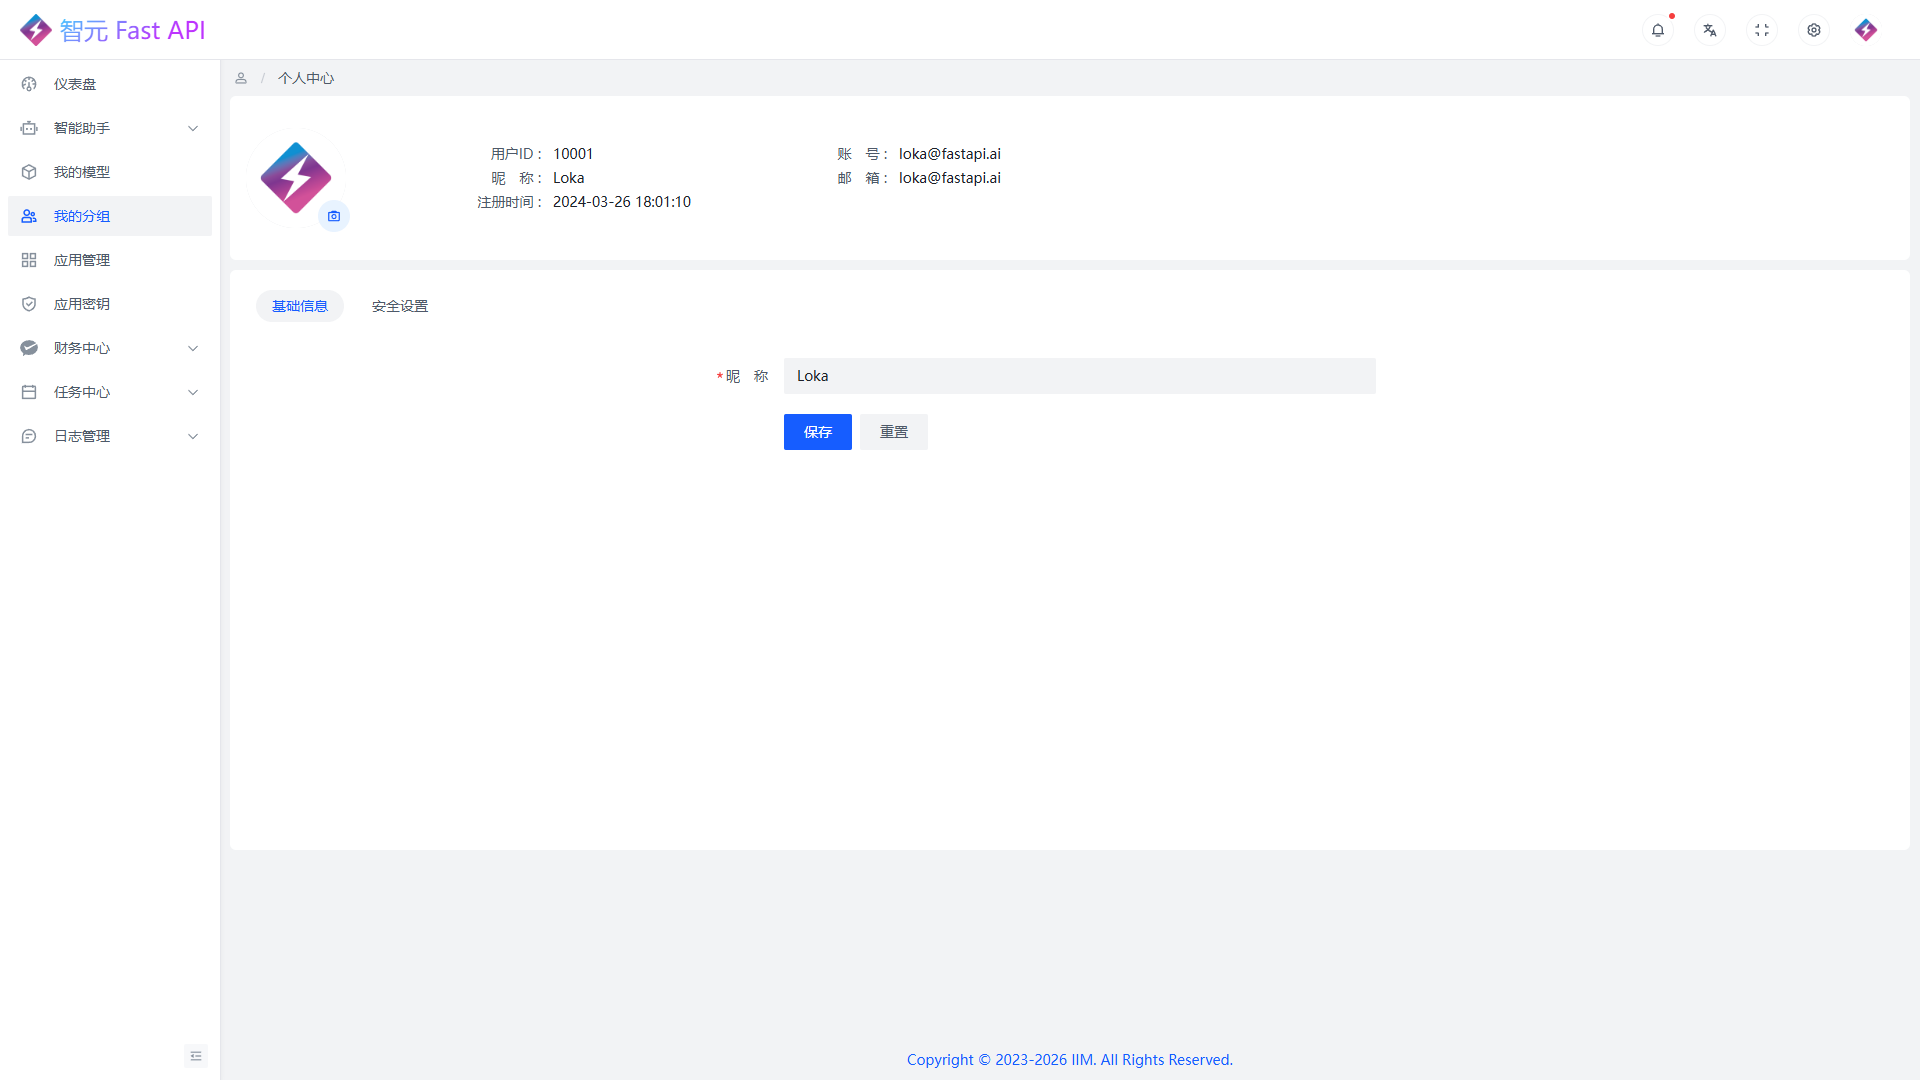Click the 重置 reset button
Screen dimensions: 1920x1080
pos(894,432)
